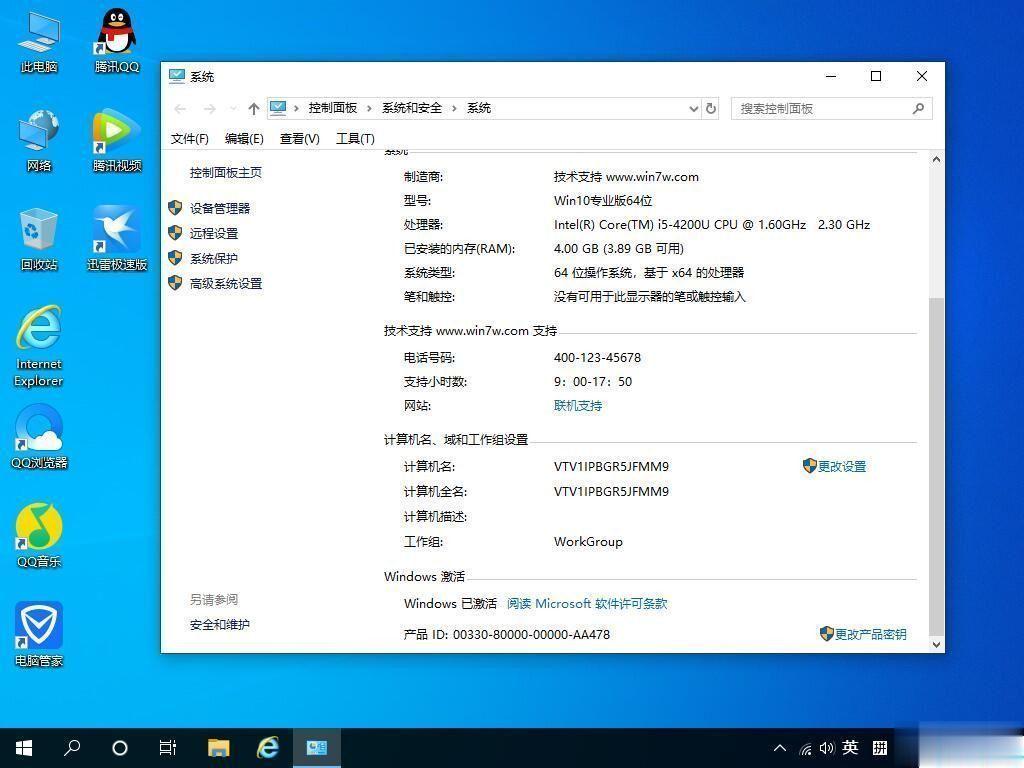Open Advanced System Settings link
Image resolution: width=1024 pixels, height=768 pixels.
(x=226, y=284)
